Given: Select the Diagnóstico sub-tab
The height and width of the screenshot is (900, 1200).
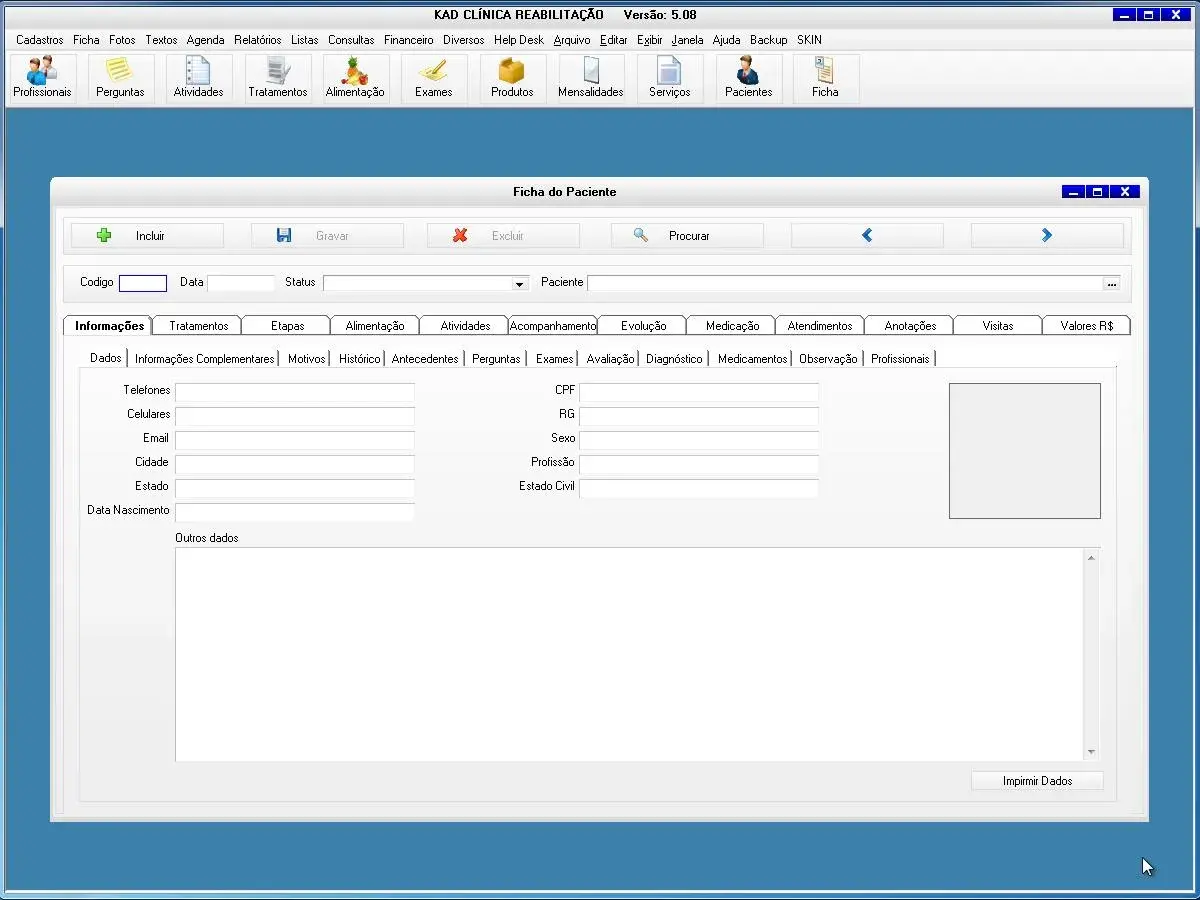Looking at the screenshot, I should pyautogui.click(x=674, y=359).
